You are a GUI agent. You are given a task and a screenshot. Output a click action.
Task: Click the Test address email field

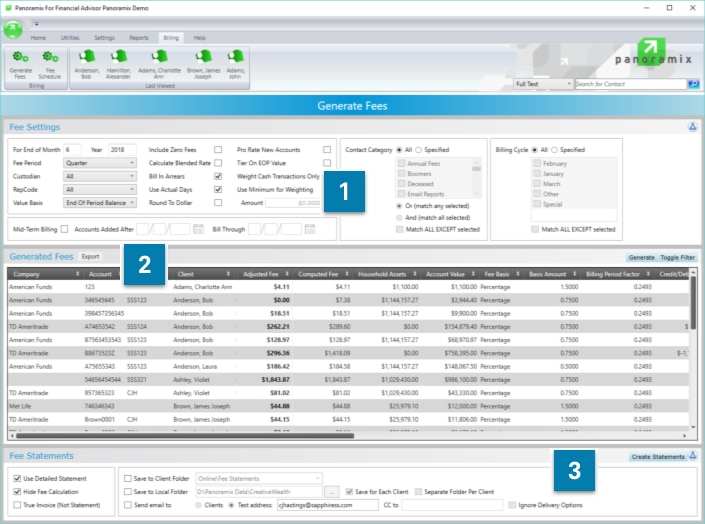328,505
